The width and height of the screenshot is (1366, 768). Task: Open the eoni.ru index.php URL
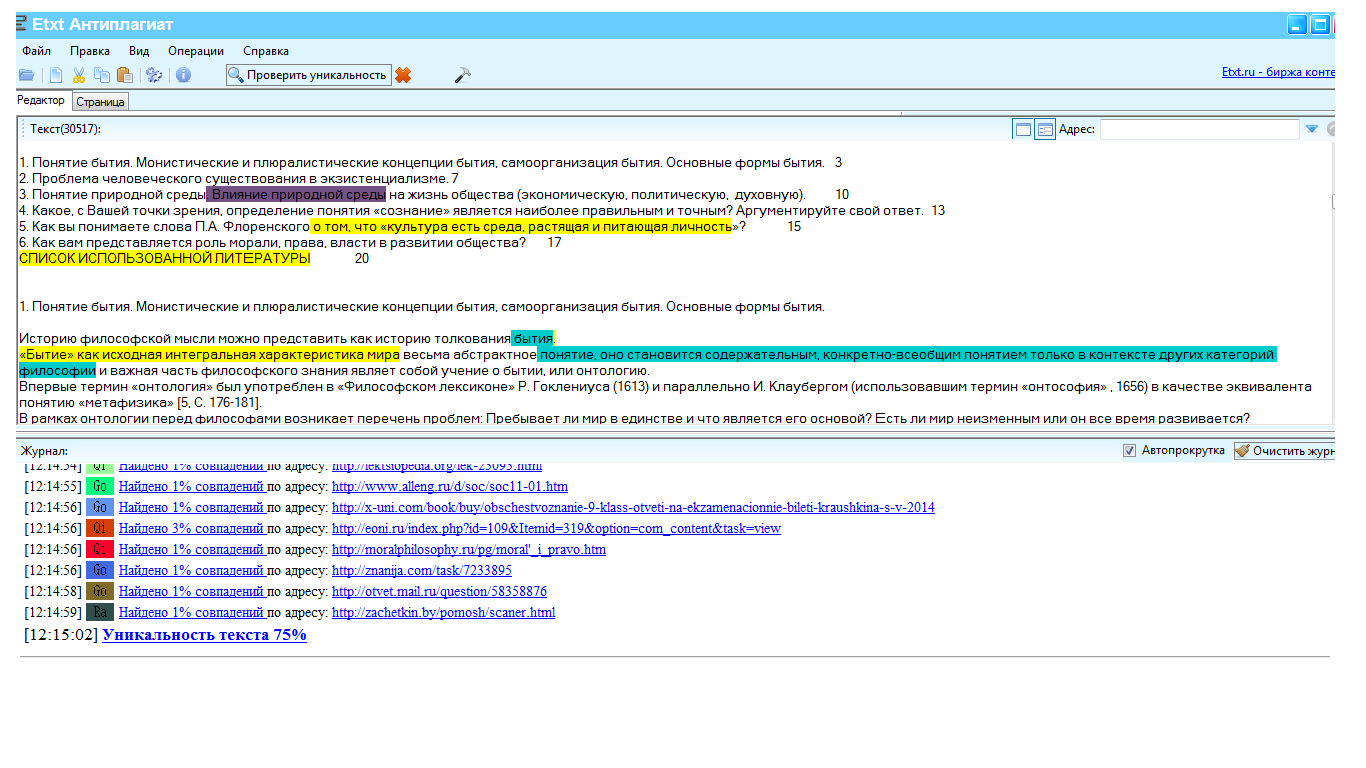pos(556,529)
